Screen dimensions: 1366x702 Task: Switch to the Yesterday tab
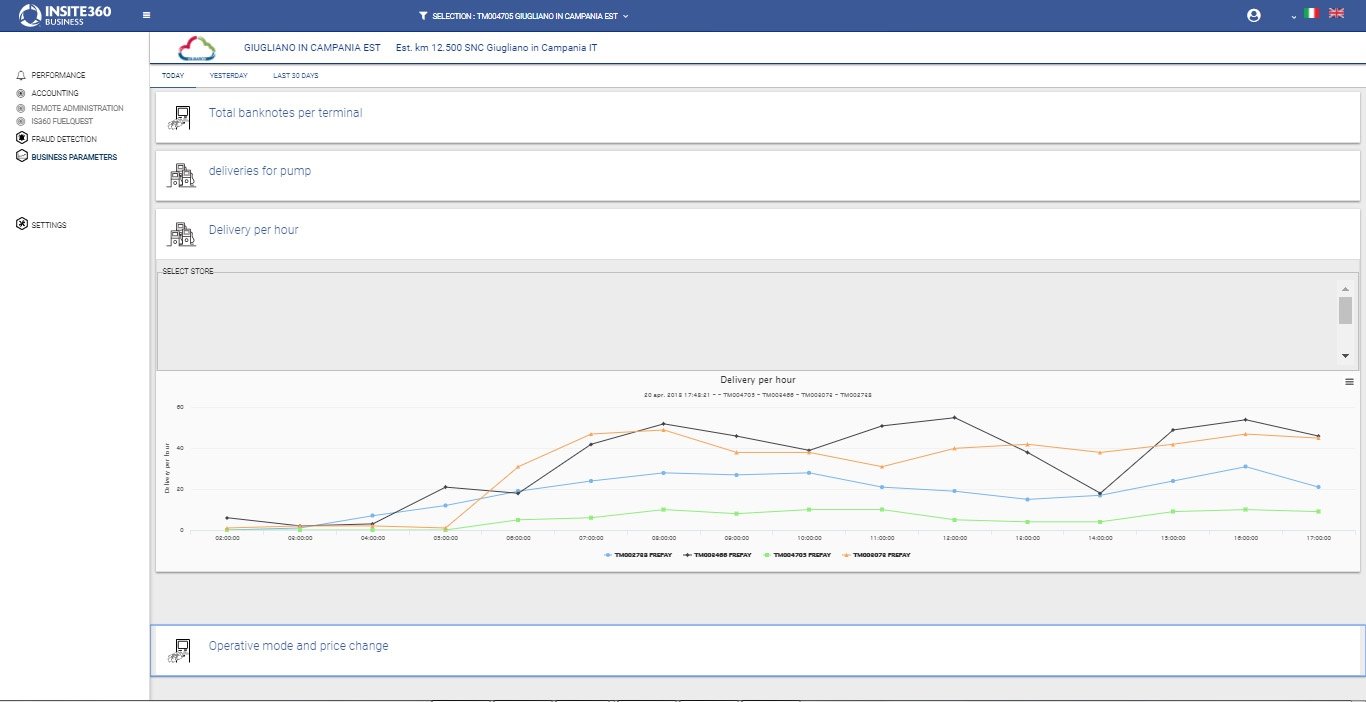click(228, 76)
